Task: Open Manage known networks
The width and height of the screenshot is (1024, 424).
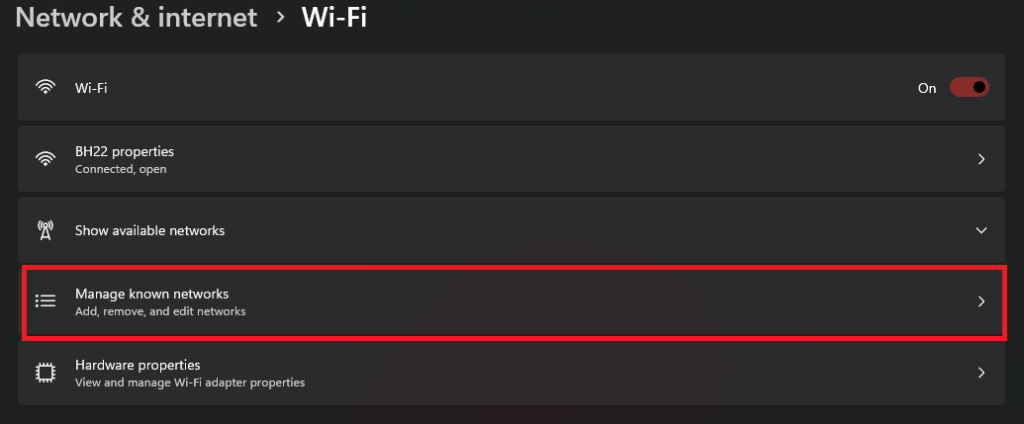Action: pos(152,294)
